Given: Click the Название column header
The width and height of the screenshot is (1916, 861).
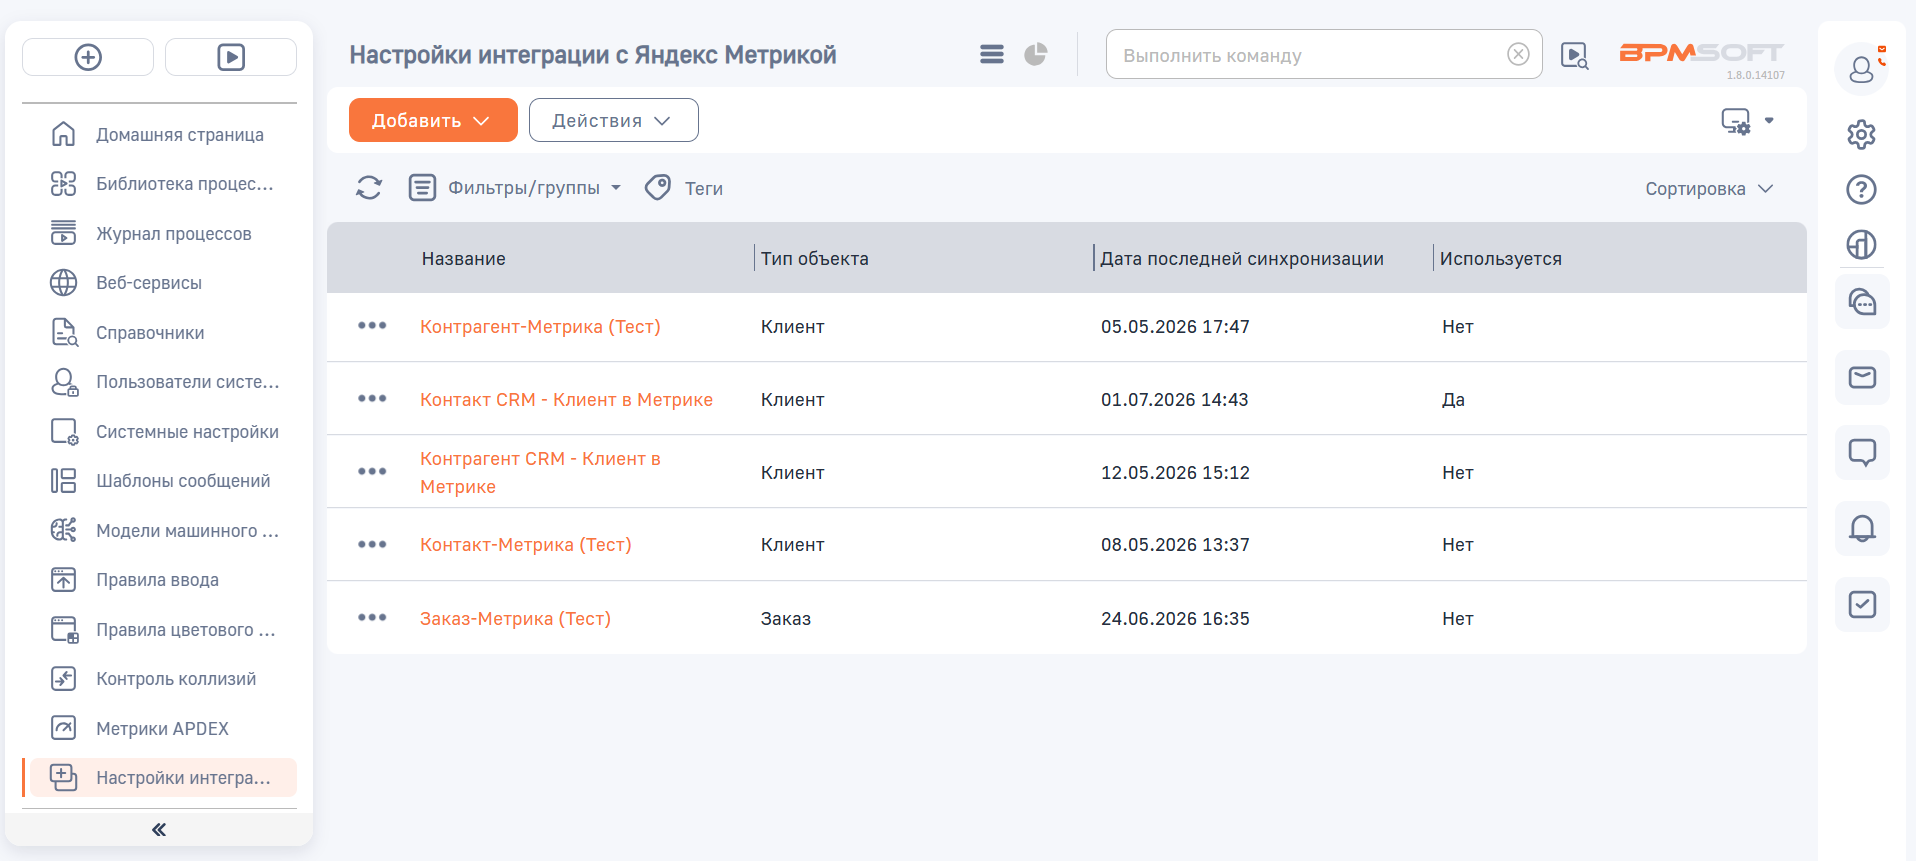Looking at the screenshot, I should (464, 259).
